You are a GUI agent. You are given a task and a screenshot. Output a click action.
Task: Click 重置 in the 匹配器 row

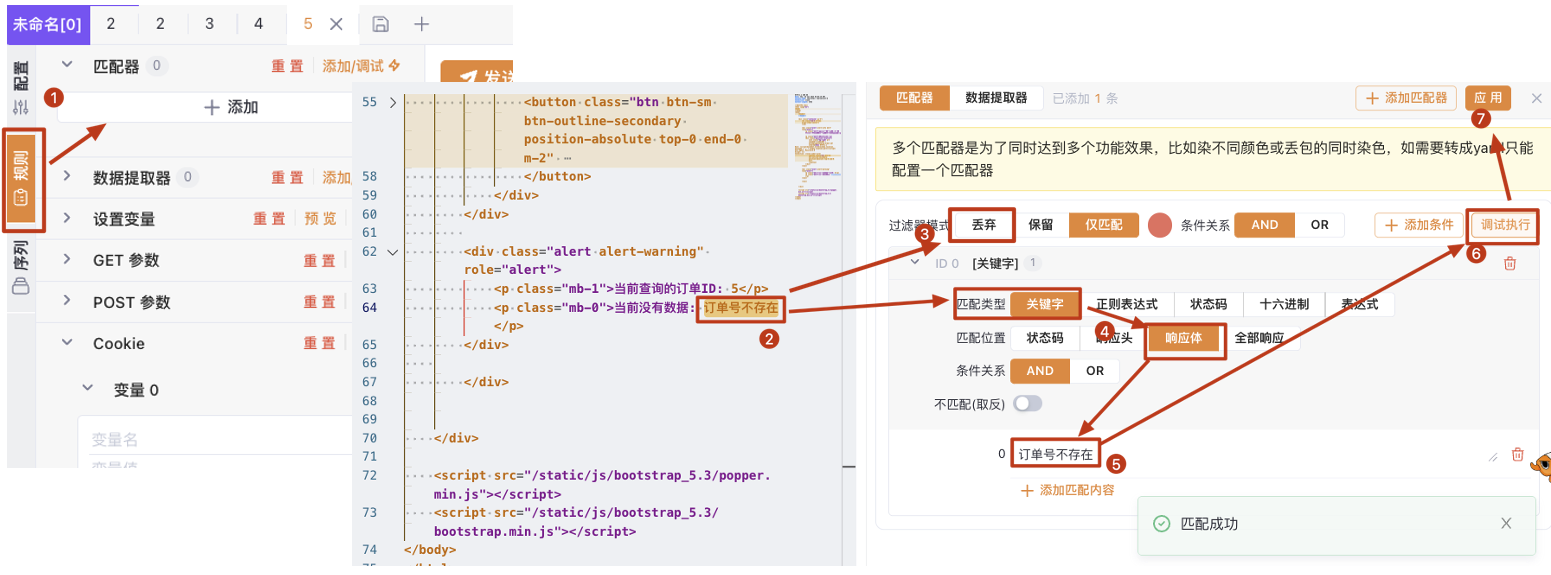click(x=288, y=66)
